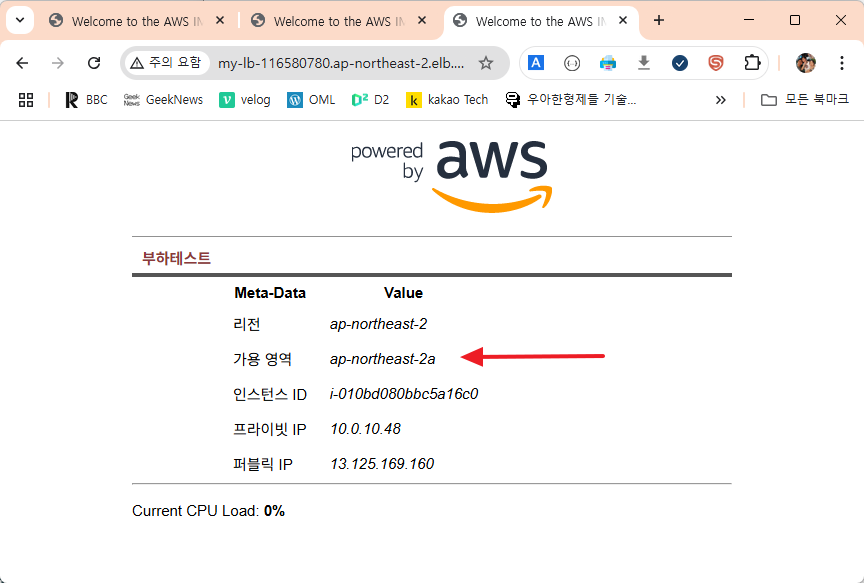Screen dimensions: 864x583
Task: Open the circular braces extension icon
Action: [572, 64]
